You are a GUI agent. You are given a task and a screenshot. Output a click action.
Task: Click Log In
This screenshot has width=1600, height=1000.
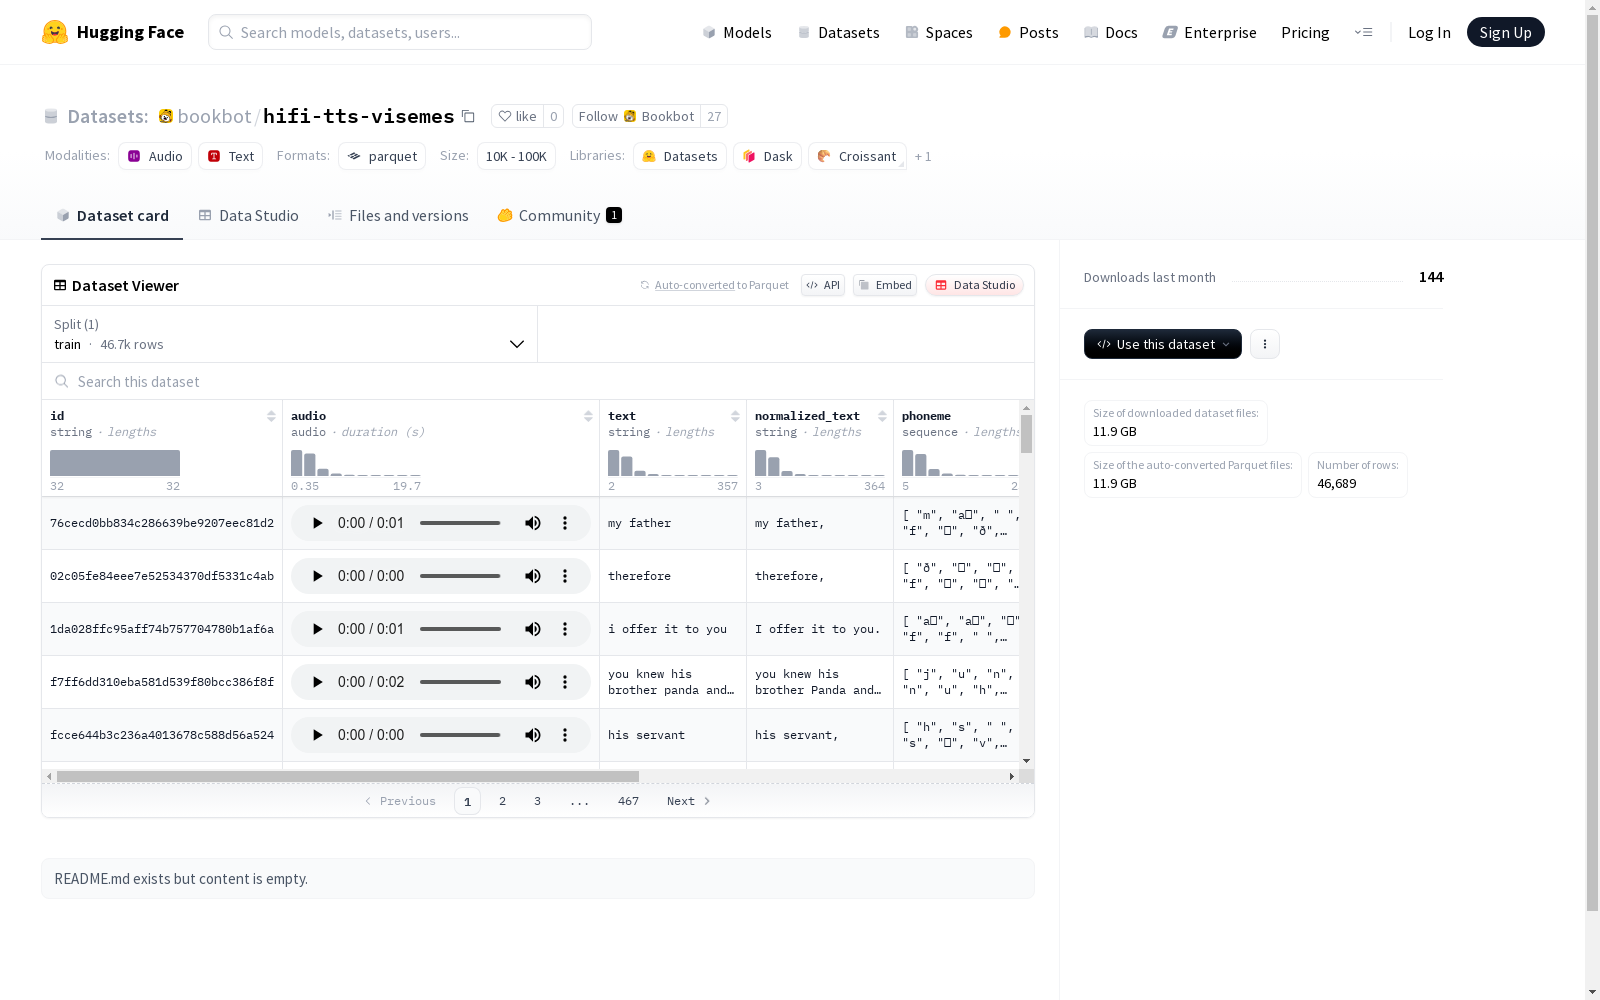[1429, 32]
